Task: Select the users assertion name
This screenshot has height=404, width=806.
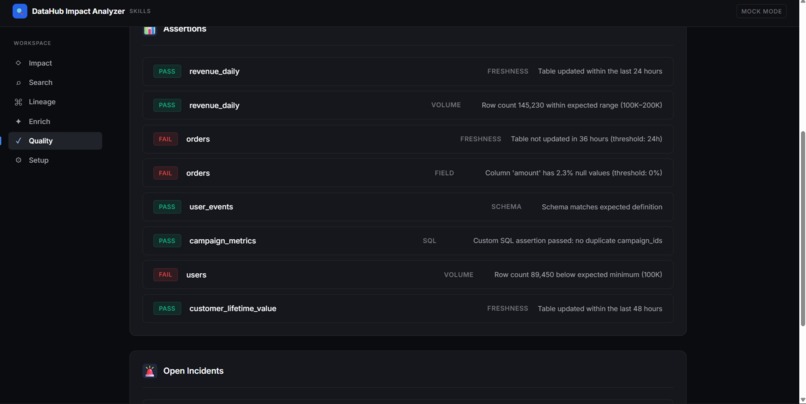Action: coord(196,275)
